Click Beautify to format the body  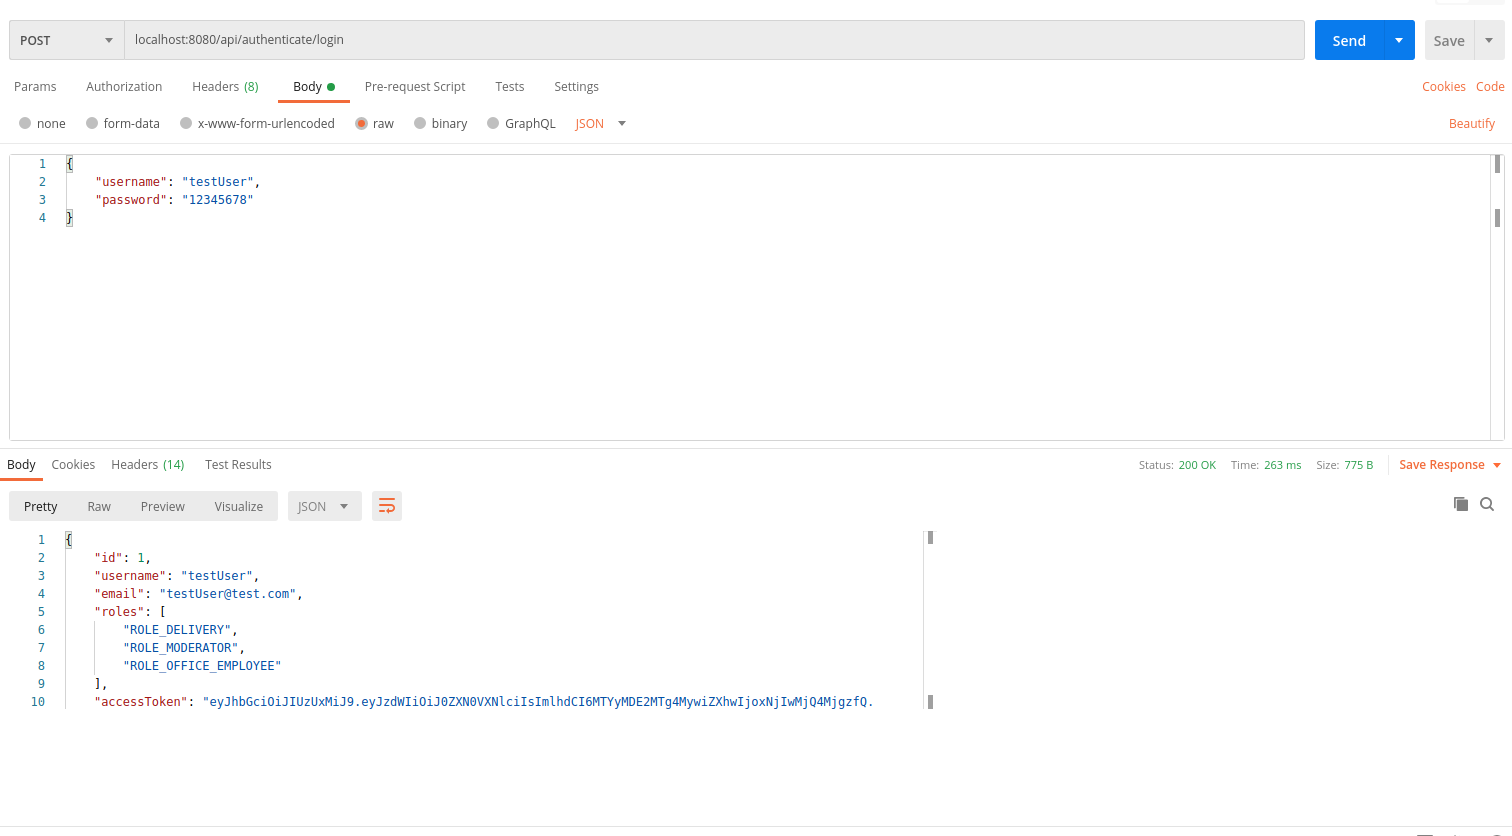1472,124
